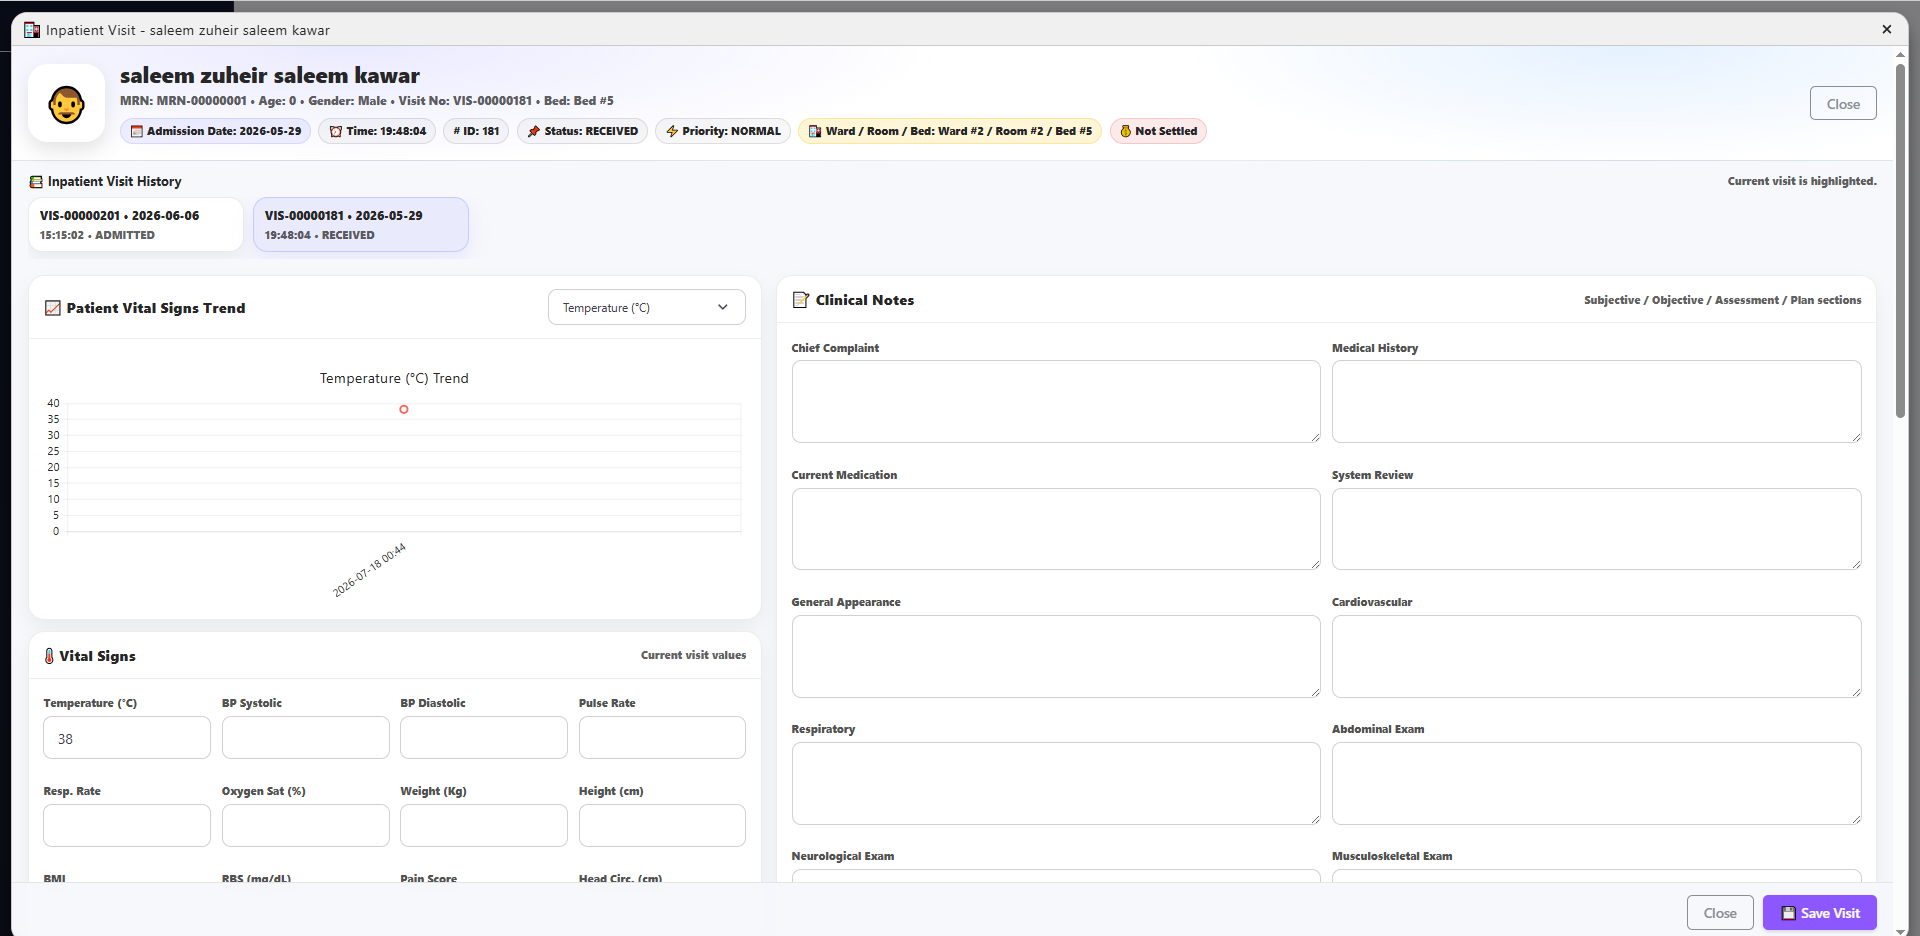Screen dimensions: 1920x936
Task: Click the Close button in the header
Action: [1843, 103]
